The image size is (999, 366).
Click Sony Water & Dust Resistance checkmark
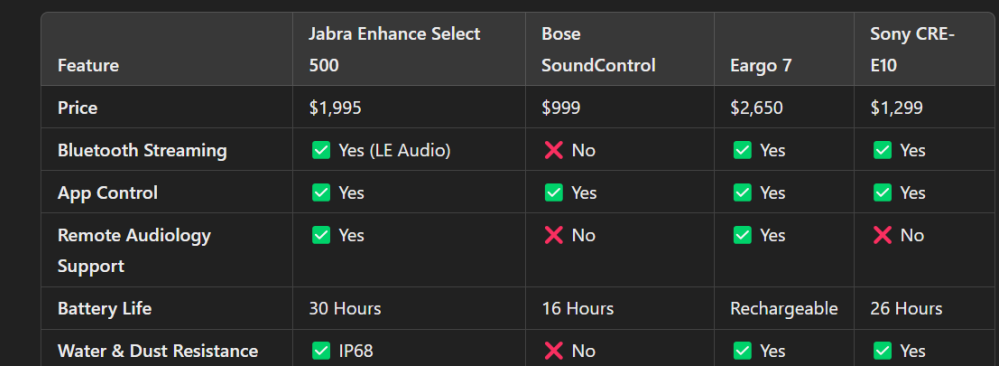click(882, 351)
